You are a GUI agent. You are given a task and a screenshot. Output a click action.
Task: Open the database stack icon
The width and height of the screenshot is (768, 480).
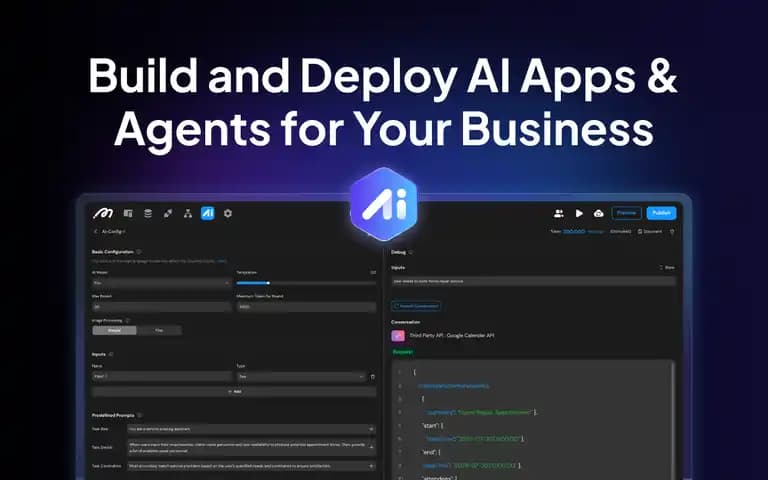148,213
